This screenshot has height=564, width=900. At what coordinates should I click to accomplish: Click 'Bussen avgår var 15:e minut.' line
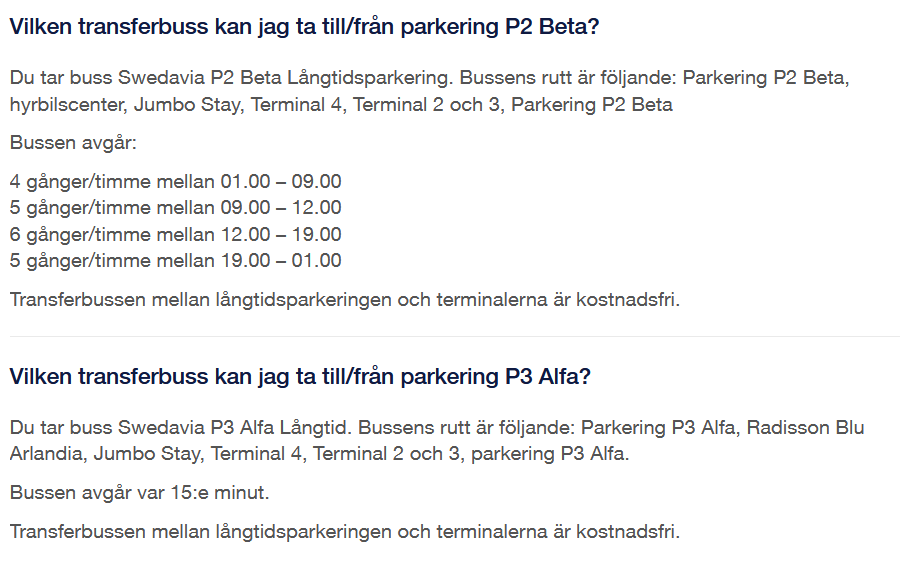coord(139,493)
